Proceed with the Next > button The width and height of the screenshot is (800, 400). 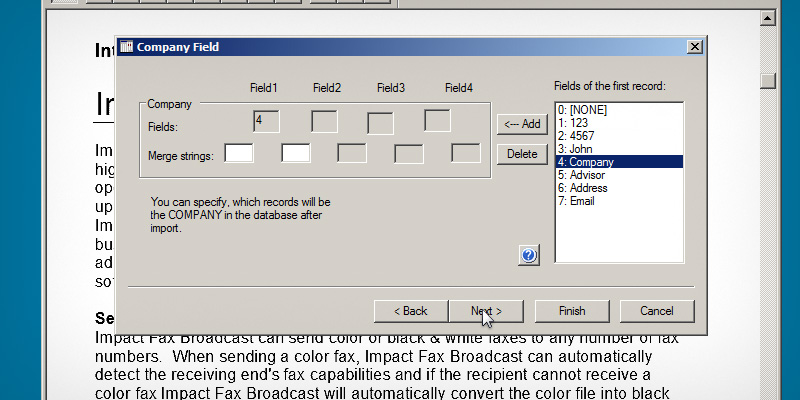coord(486,311)
